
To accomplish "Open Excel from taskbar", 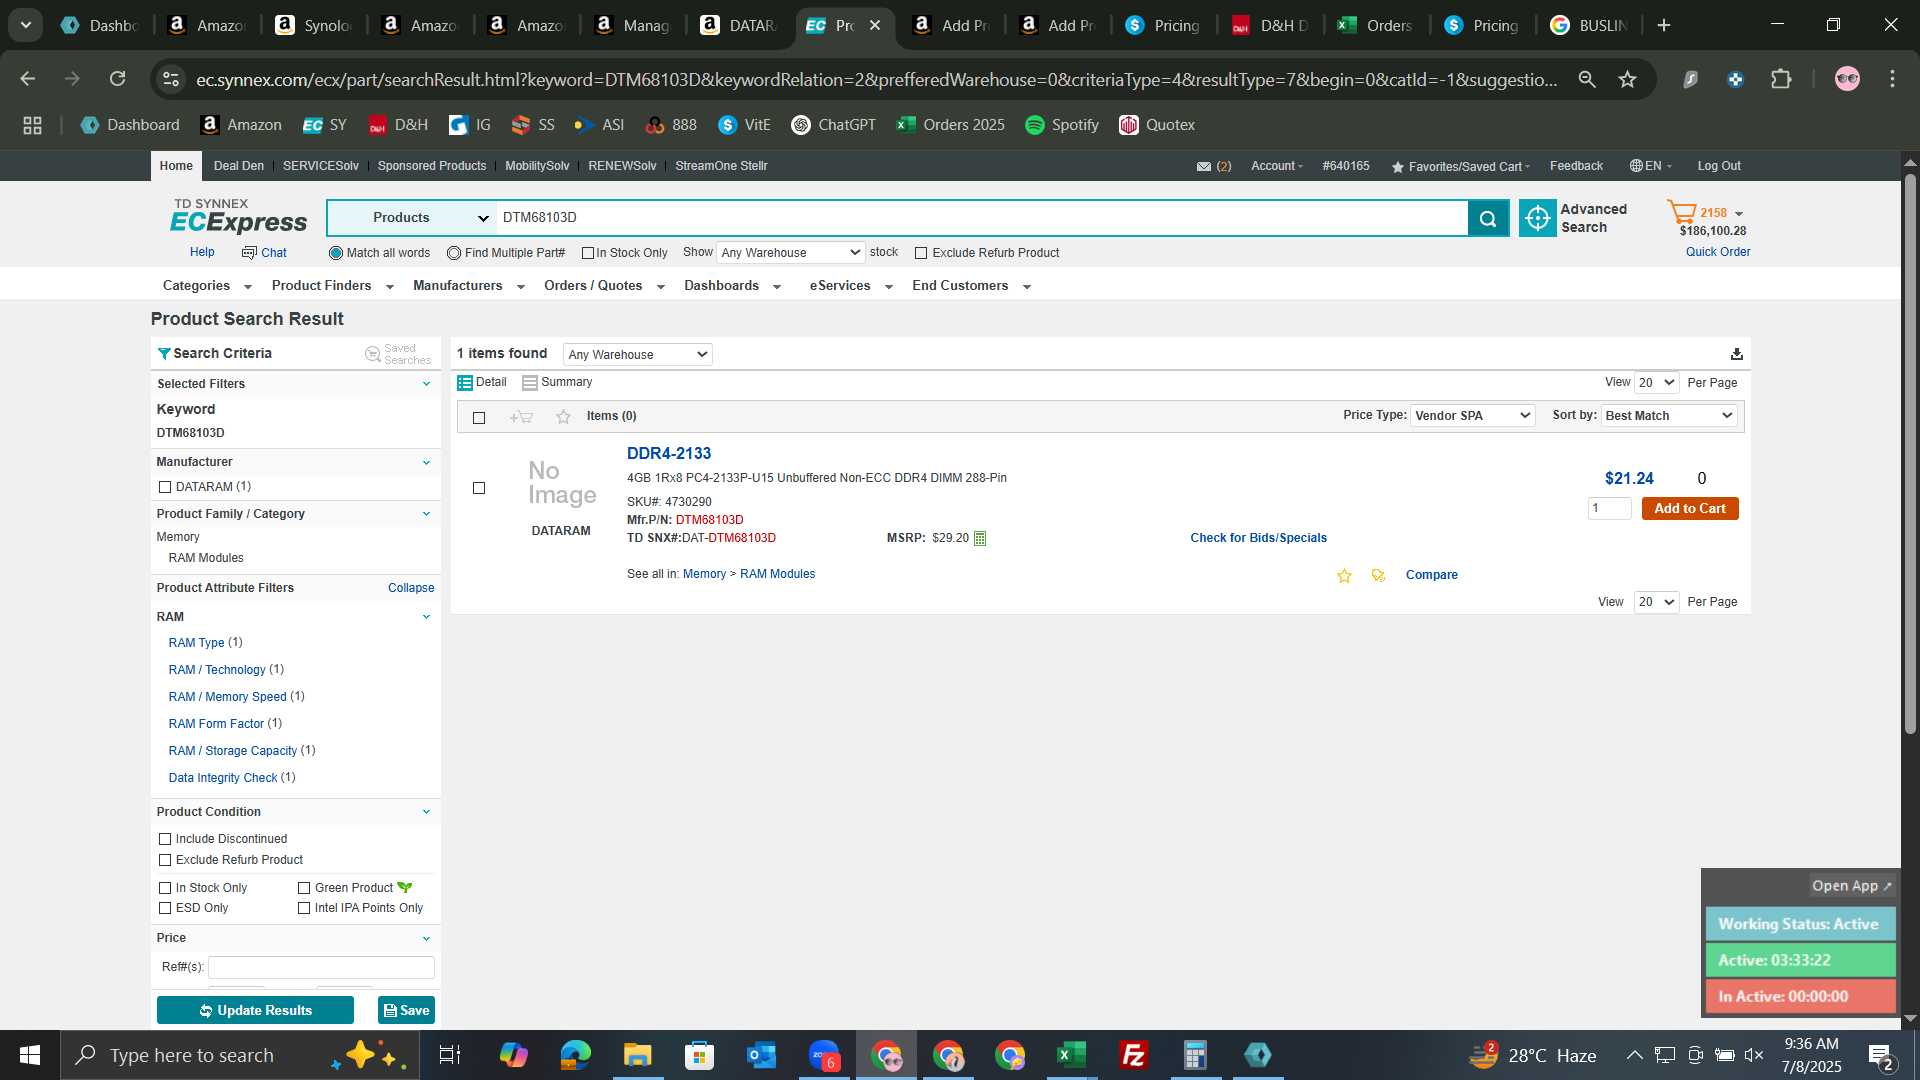I will click(1071, 1055).
